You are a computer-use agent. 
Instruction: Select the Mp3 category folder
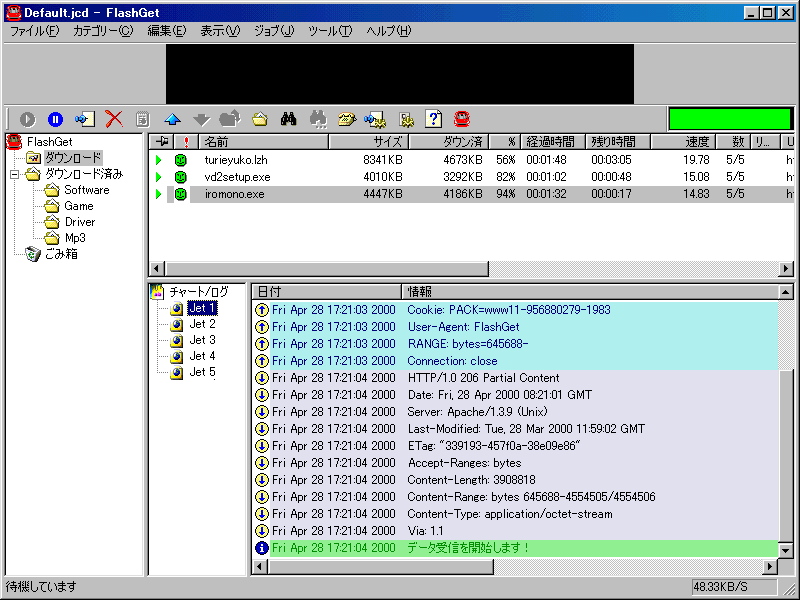[75, 238]
